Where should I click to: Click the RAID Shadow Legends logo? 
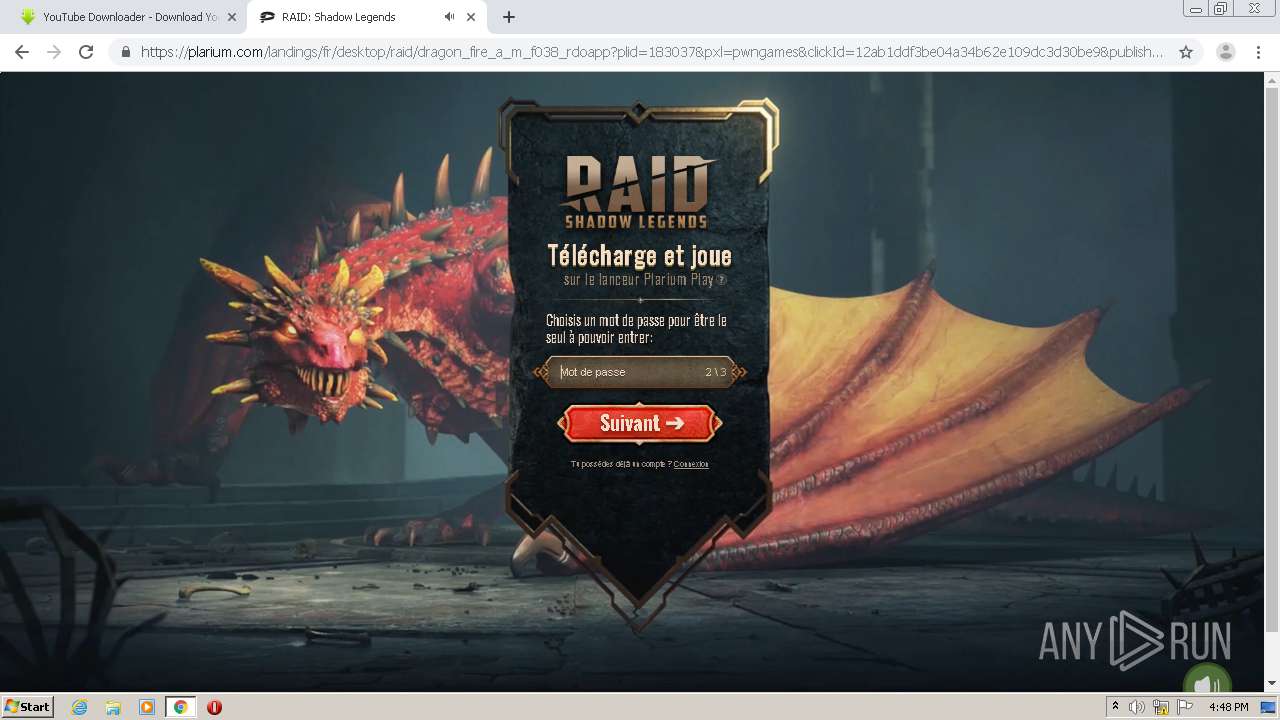click(637, 191)
